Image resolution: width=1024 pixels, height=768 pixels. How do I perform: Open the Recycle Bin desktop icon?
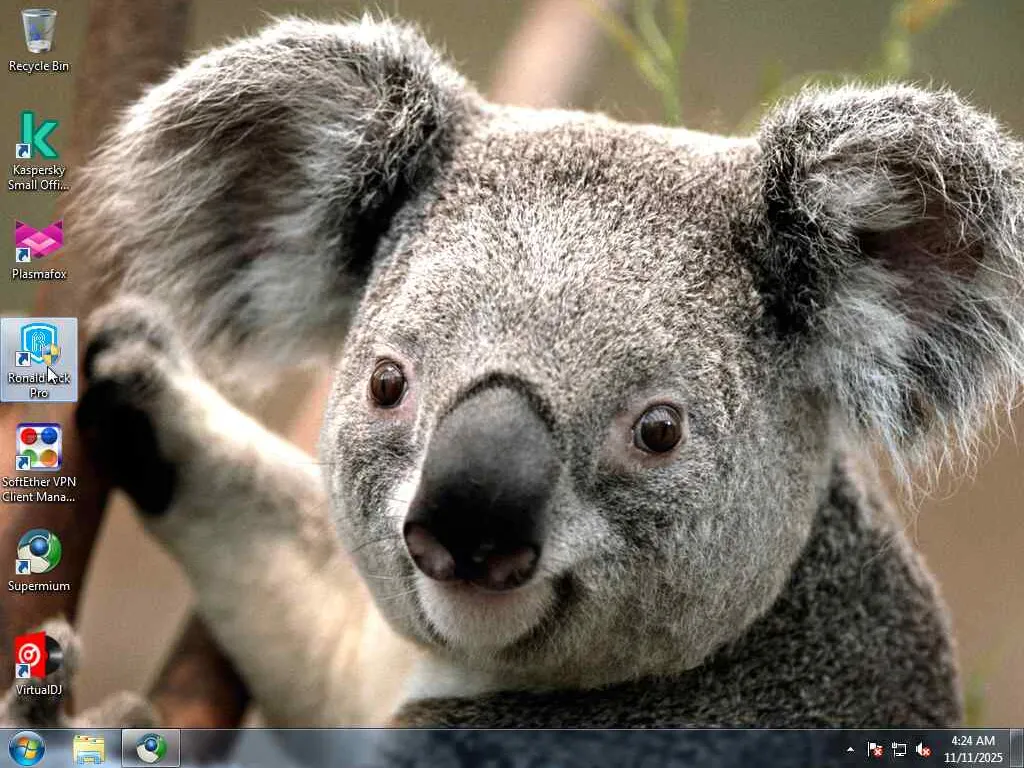click(39, 39)
